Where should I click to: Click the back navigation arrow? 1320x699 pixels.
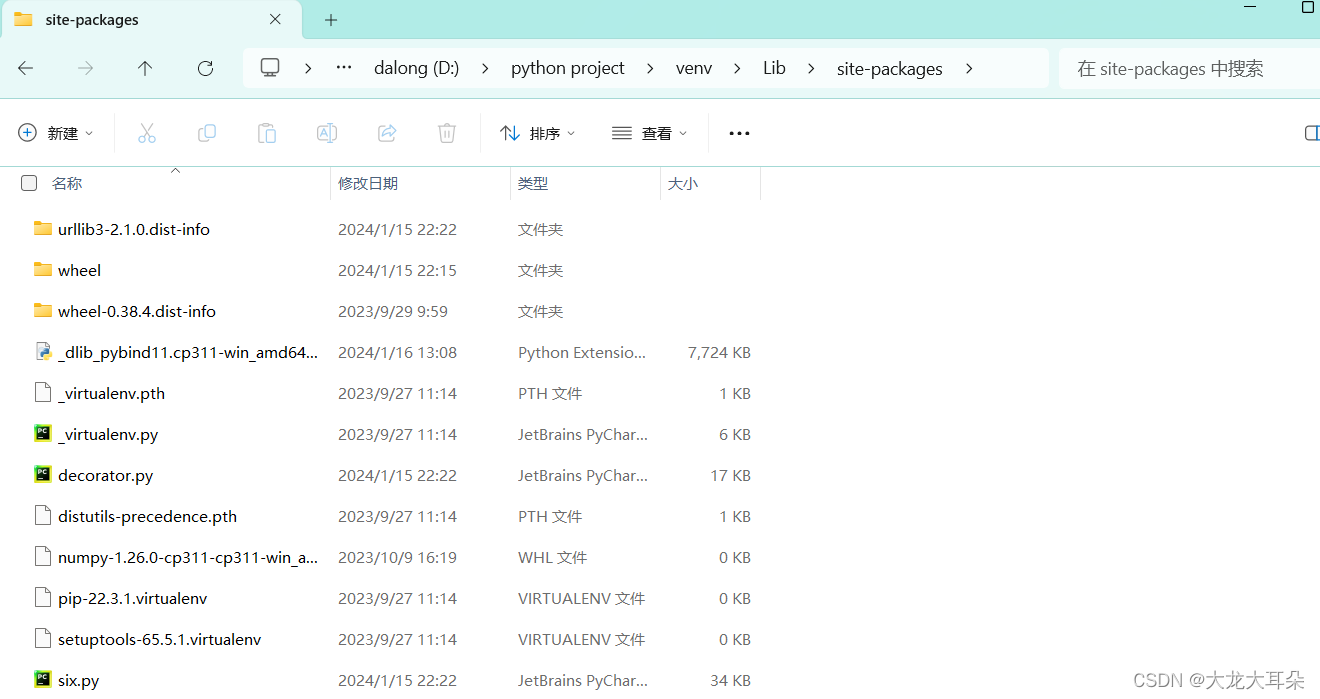tap(25, 67)
